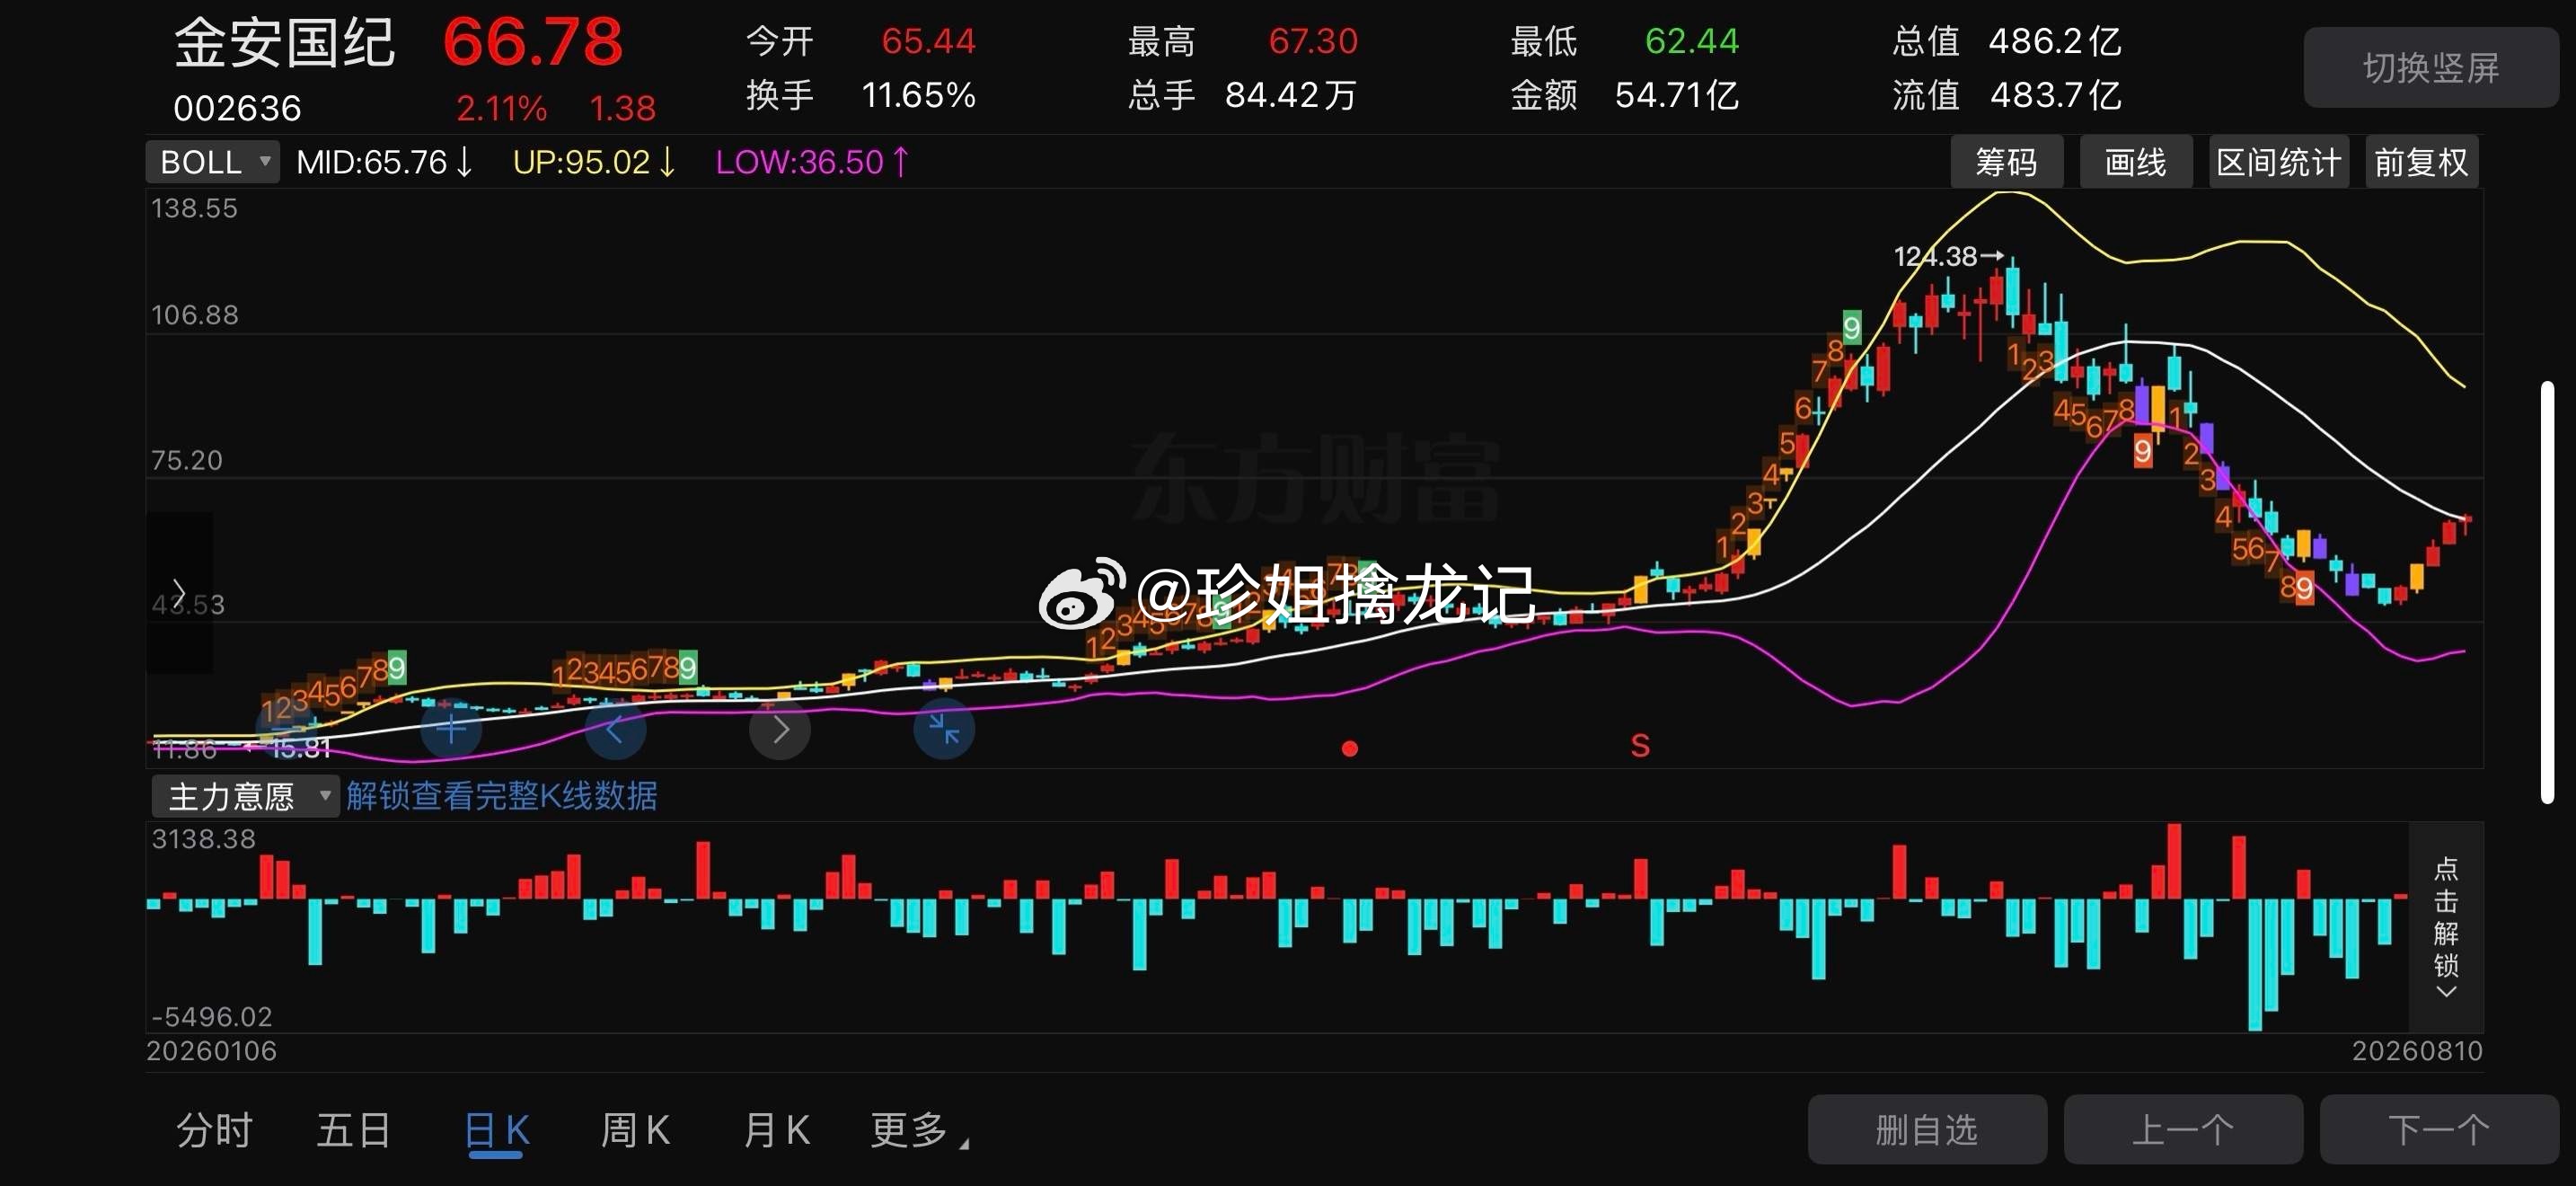
Task: Expand the 更多 period options
Action: click(x=919, y=1131)
